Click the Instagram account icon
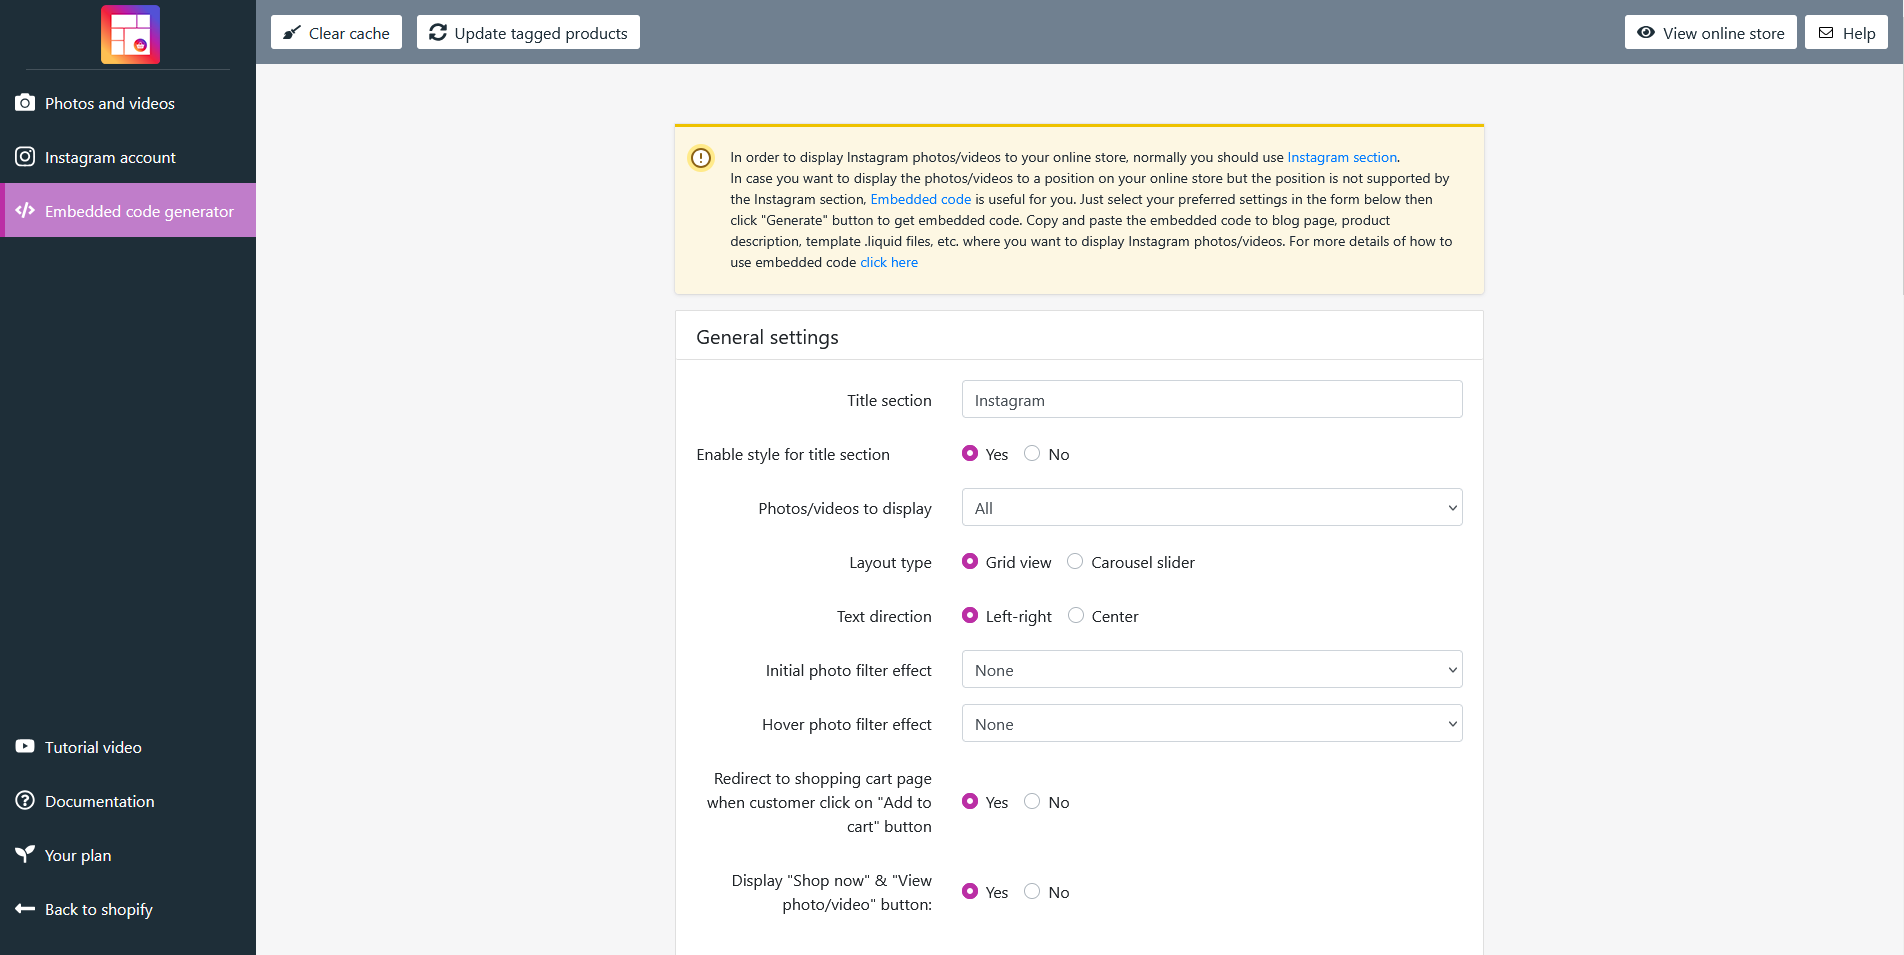The width and height of the screenshot is (1904, 955). (25, 157)
